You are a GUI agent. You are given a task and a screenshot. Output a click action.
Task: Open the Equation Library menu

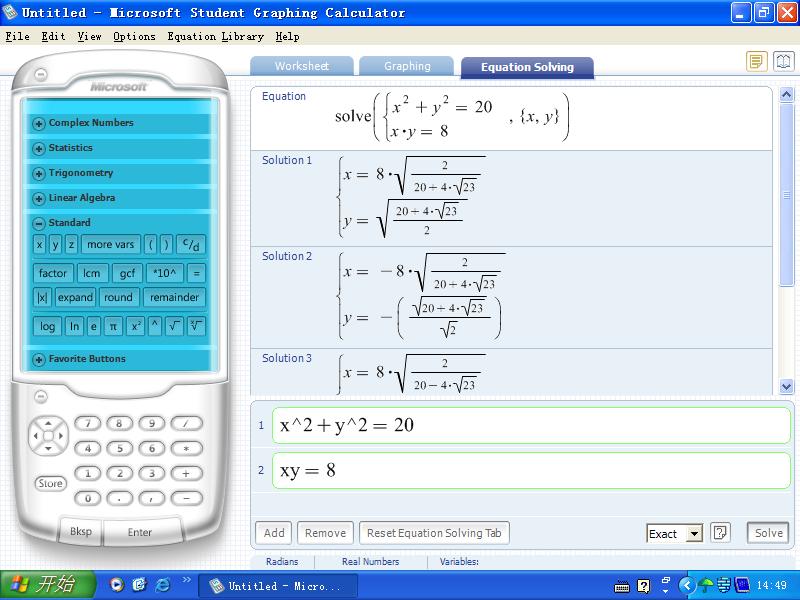[215, 36]
